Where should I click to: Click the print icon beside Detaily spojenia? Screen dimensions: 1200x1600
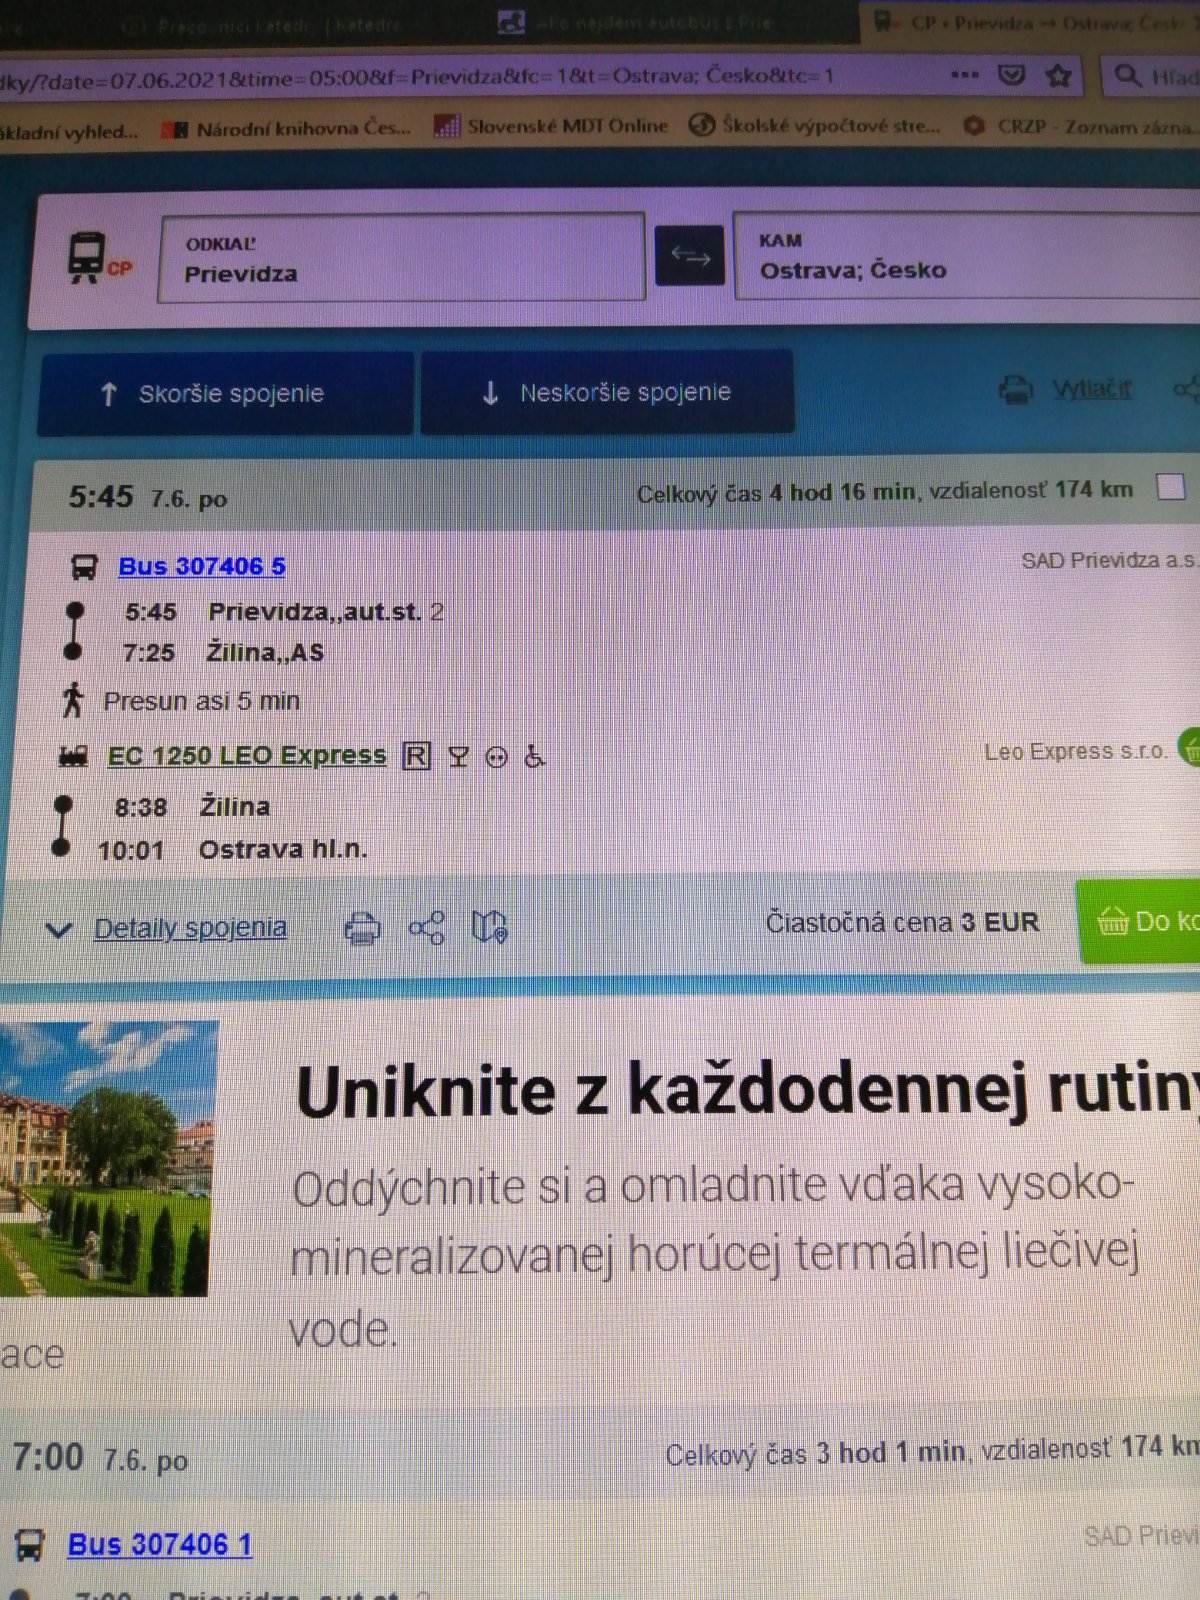tap(362, 928)
